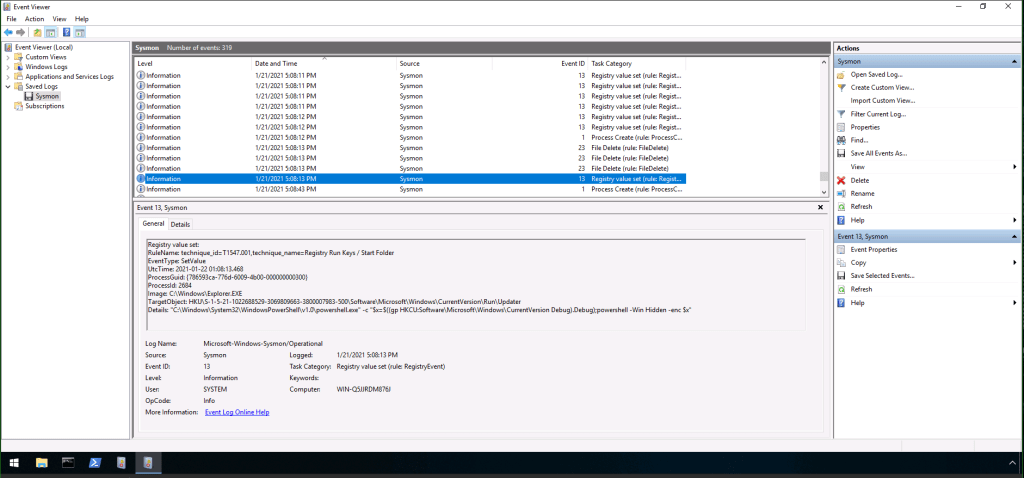Switch to the Details tab

click(x=180, y=224)
